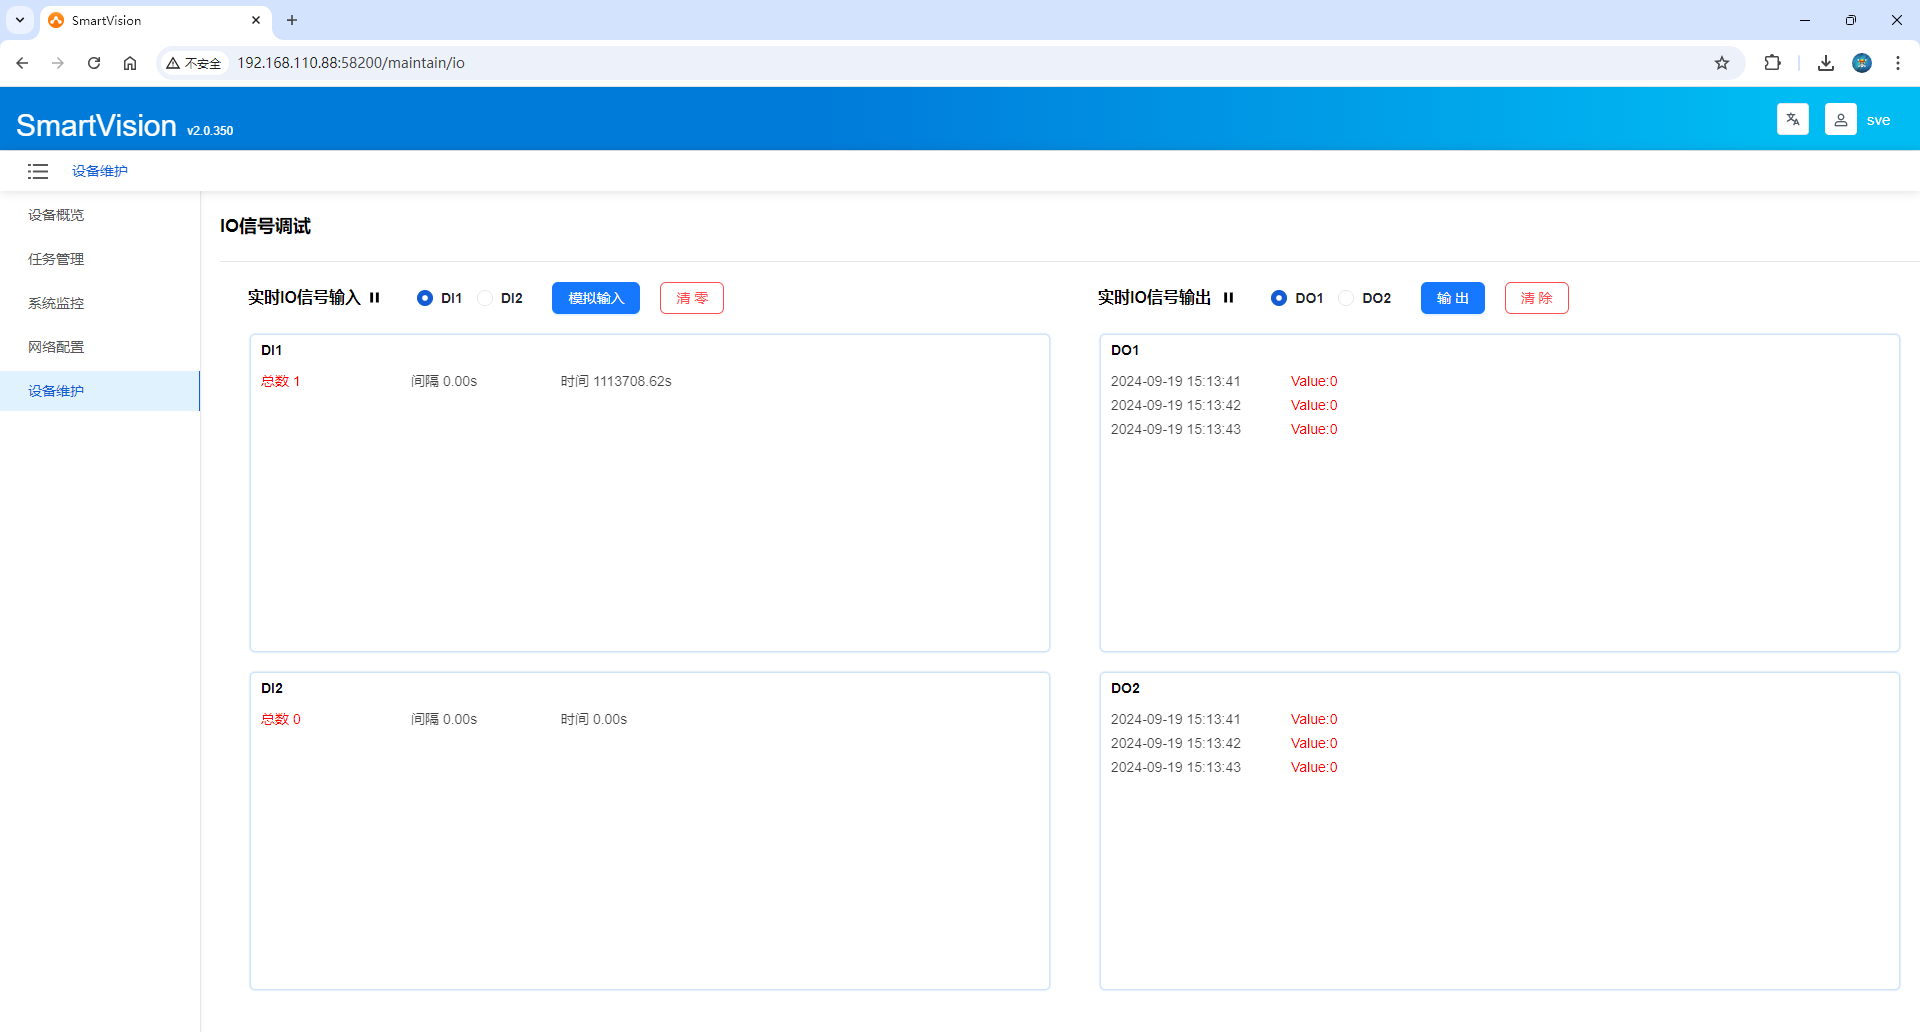Click the SmartVision logo title
The height and width of the screenshot is (1032, 1920).
(x=96, y=125)
